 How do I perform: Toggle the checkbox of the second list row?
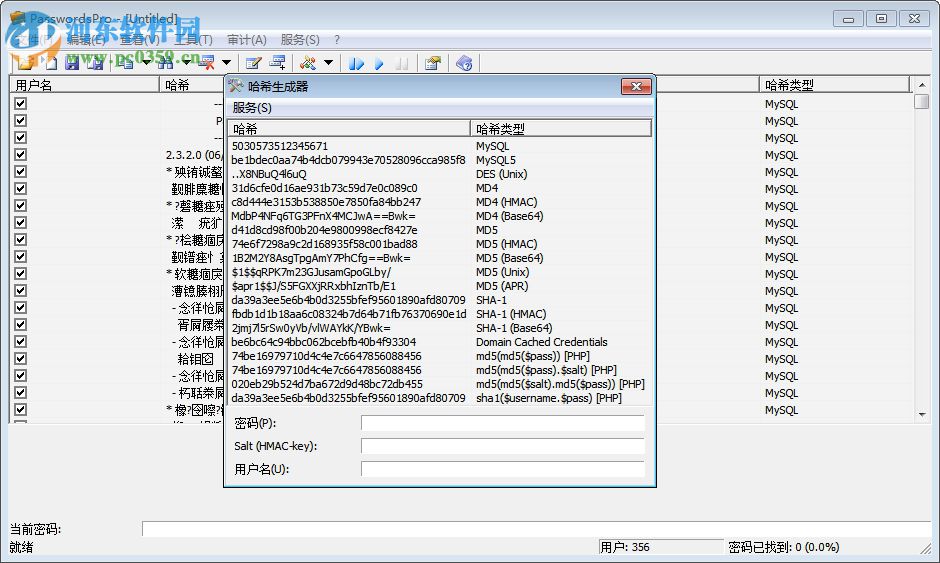coord(21,120)
